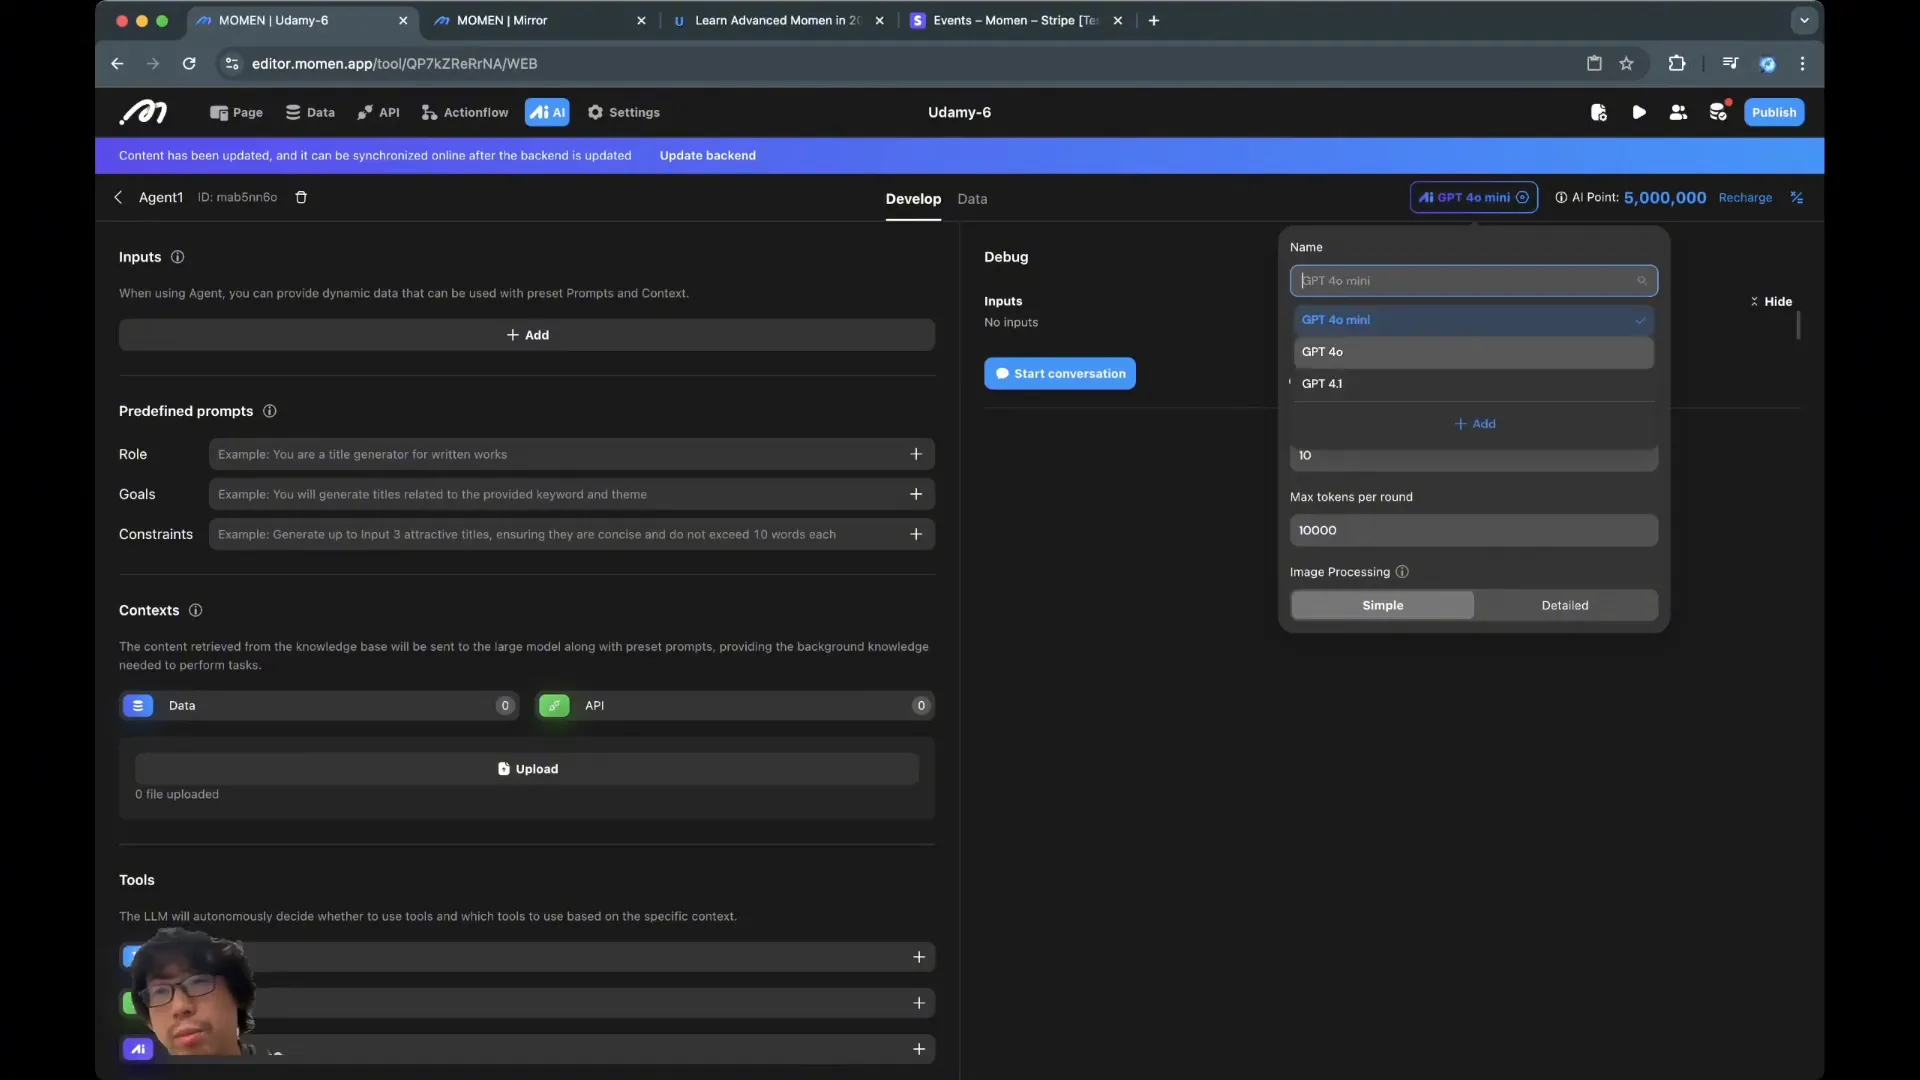The height and width of the screenshot is (1080, 1920).
Task: Open a new browser tab
Action: (1154, 20)
